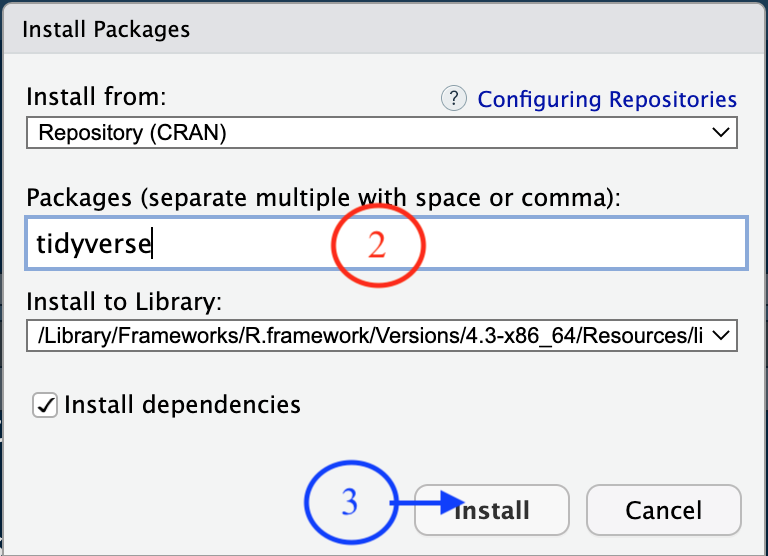Click the chevron on the library path dropdown
The height and width of the screenshot is (556, 768).
720,336
